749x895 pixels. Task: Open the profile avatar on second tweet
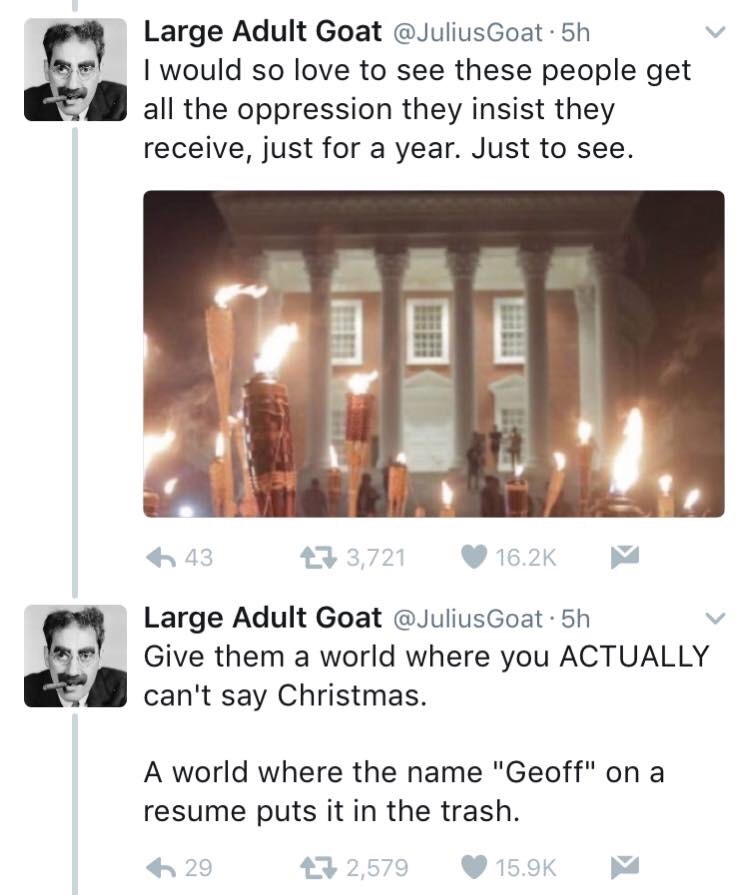pyautogui.click(x=75, y=656)
